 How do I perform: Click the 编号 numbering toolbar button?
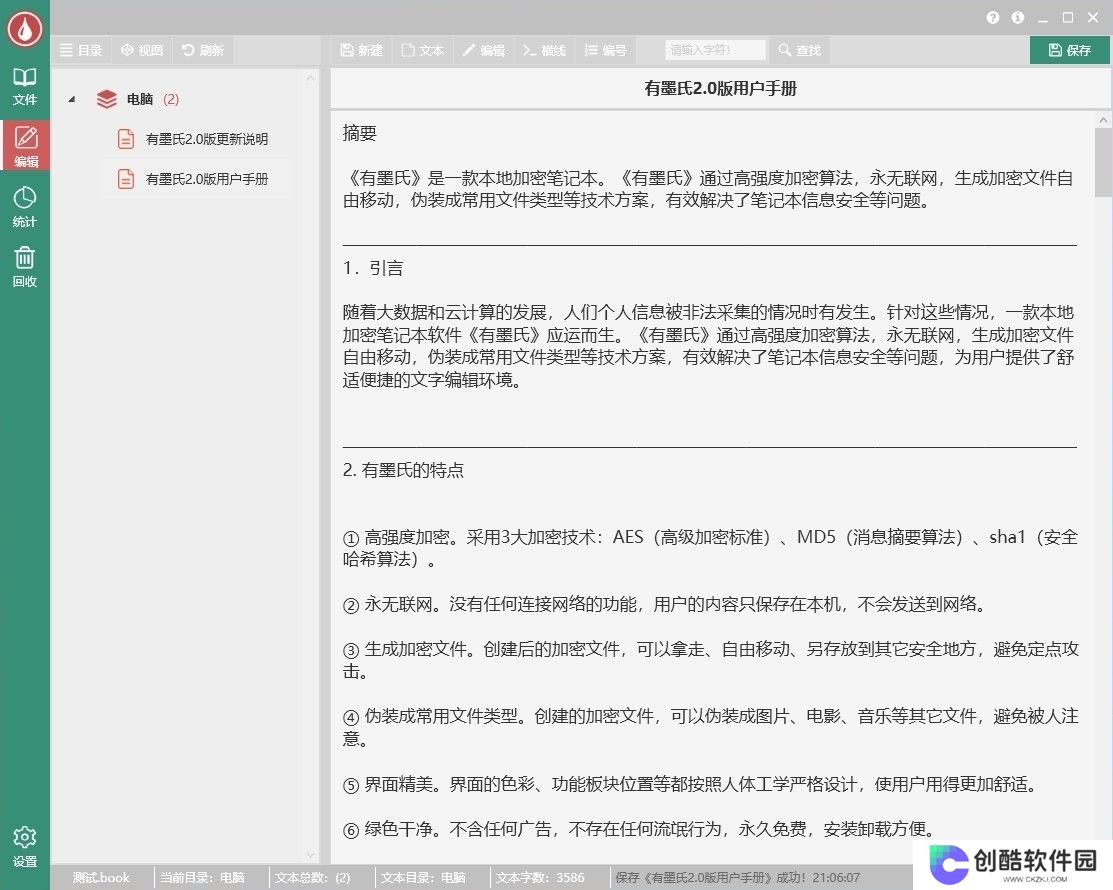[x=605, y=50]
